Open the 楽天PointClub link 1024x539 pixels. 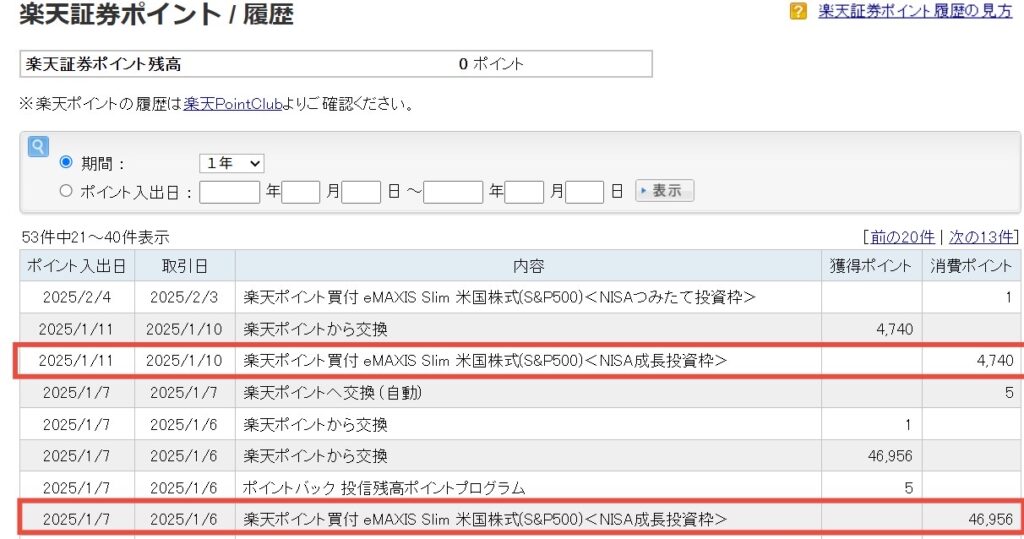click(x=232, y=104)
